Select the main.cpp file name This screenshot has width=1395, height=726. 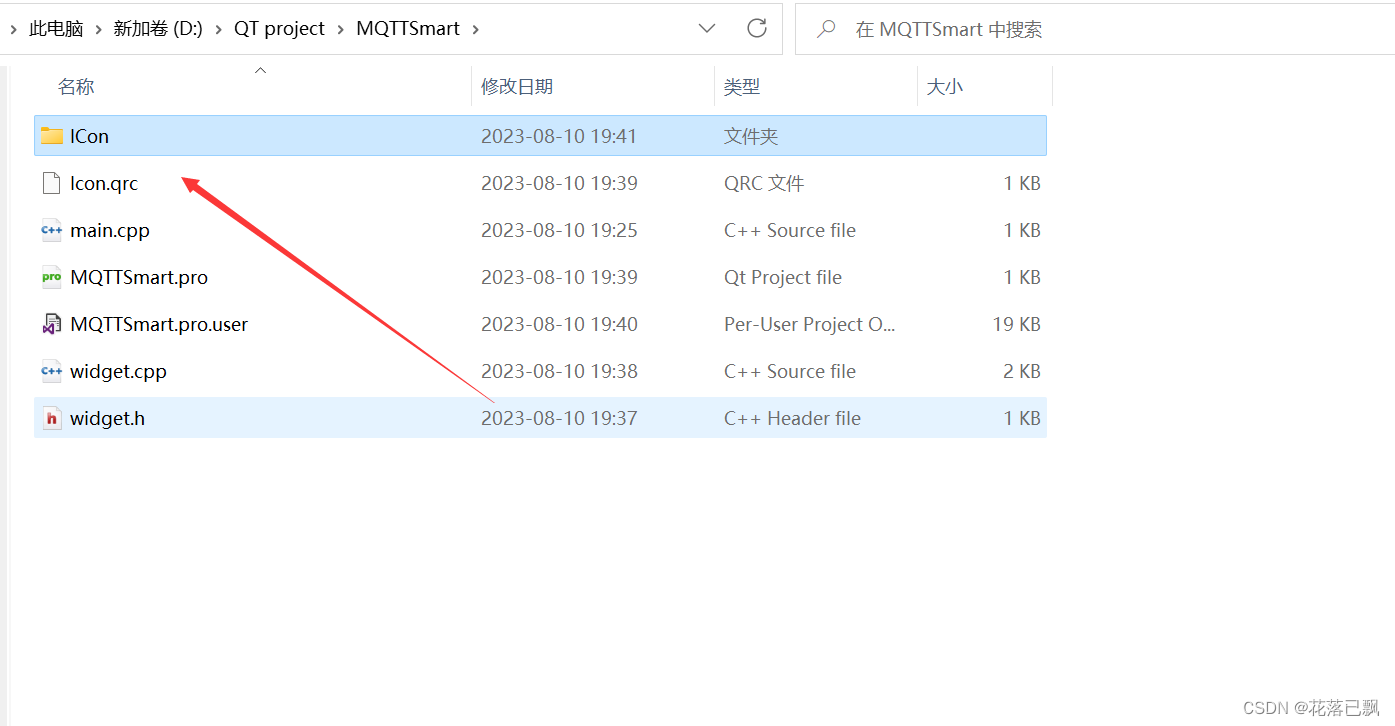[x=110, y=230]
